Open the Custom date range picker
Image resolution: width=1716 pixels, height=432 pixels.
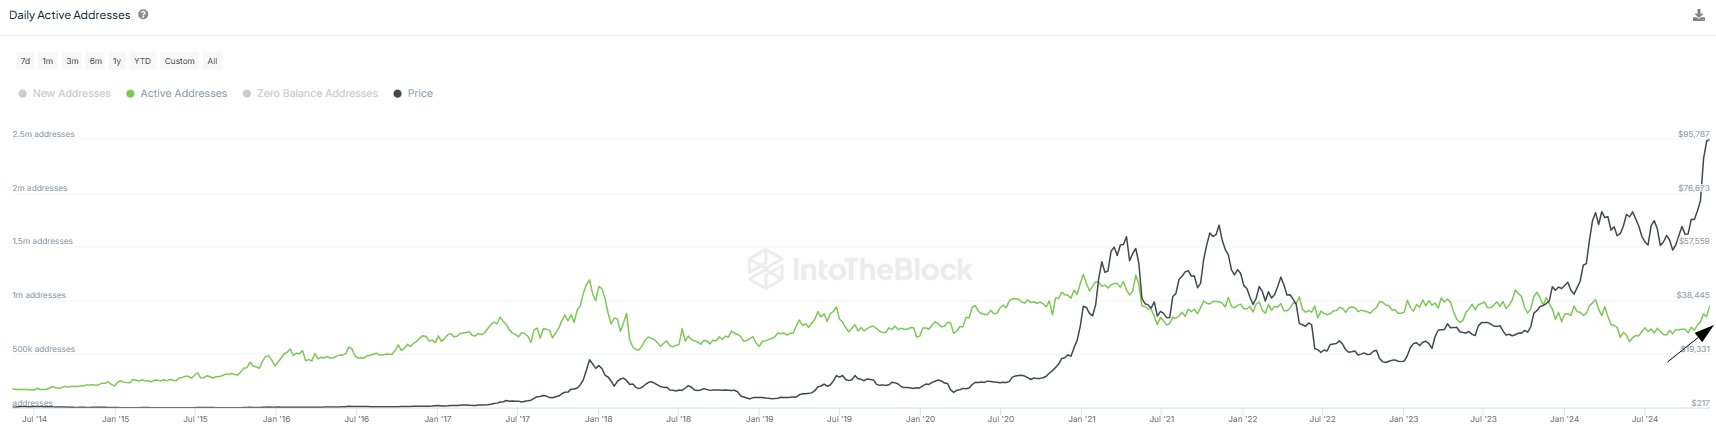click(179, 61)
